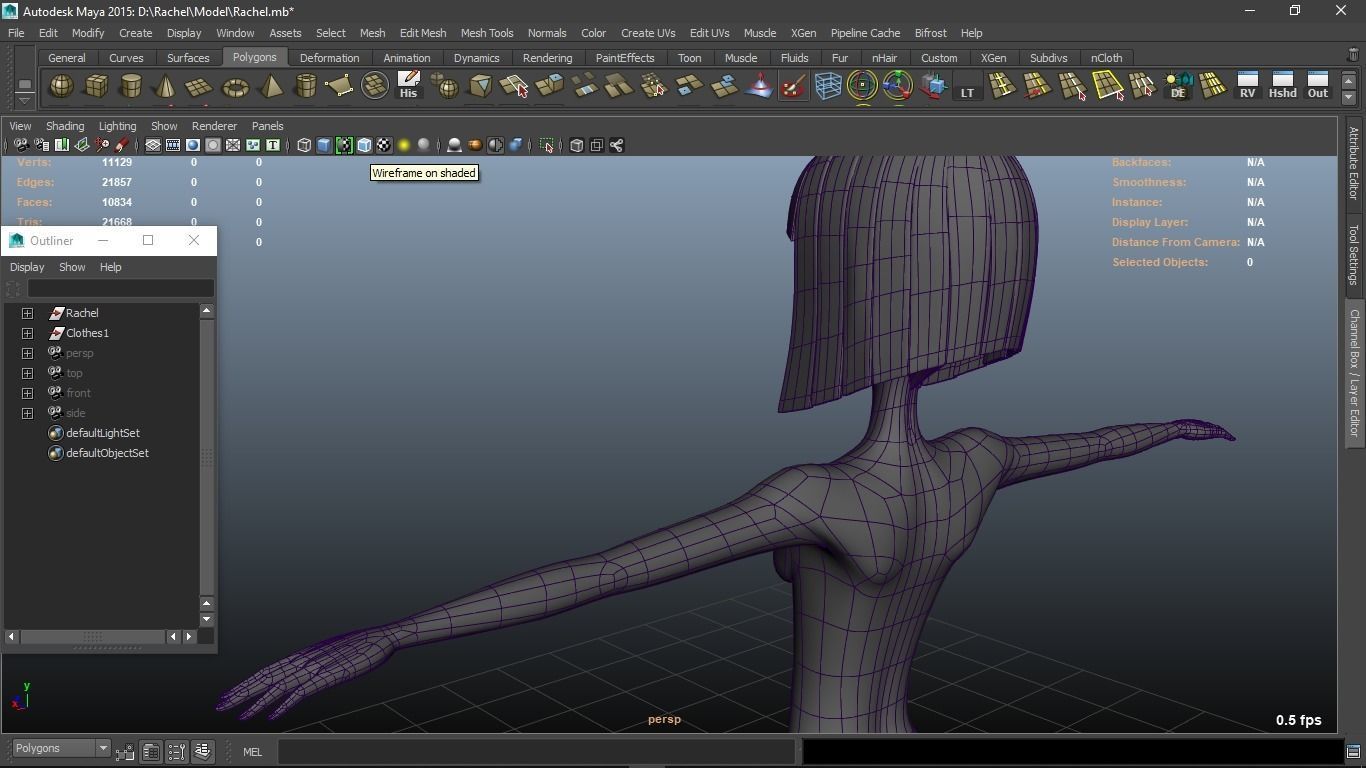
Task: Switch to the Rendering shelf tab
Action: tap(547, 58)
